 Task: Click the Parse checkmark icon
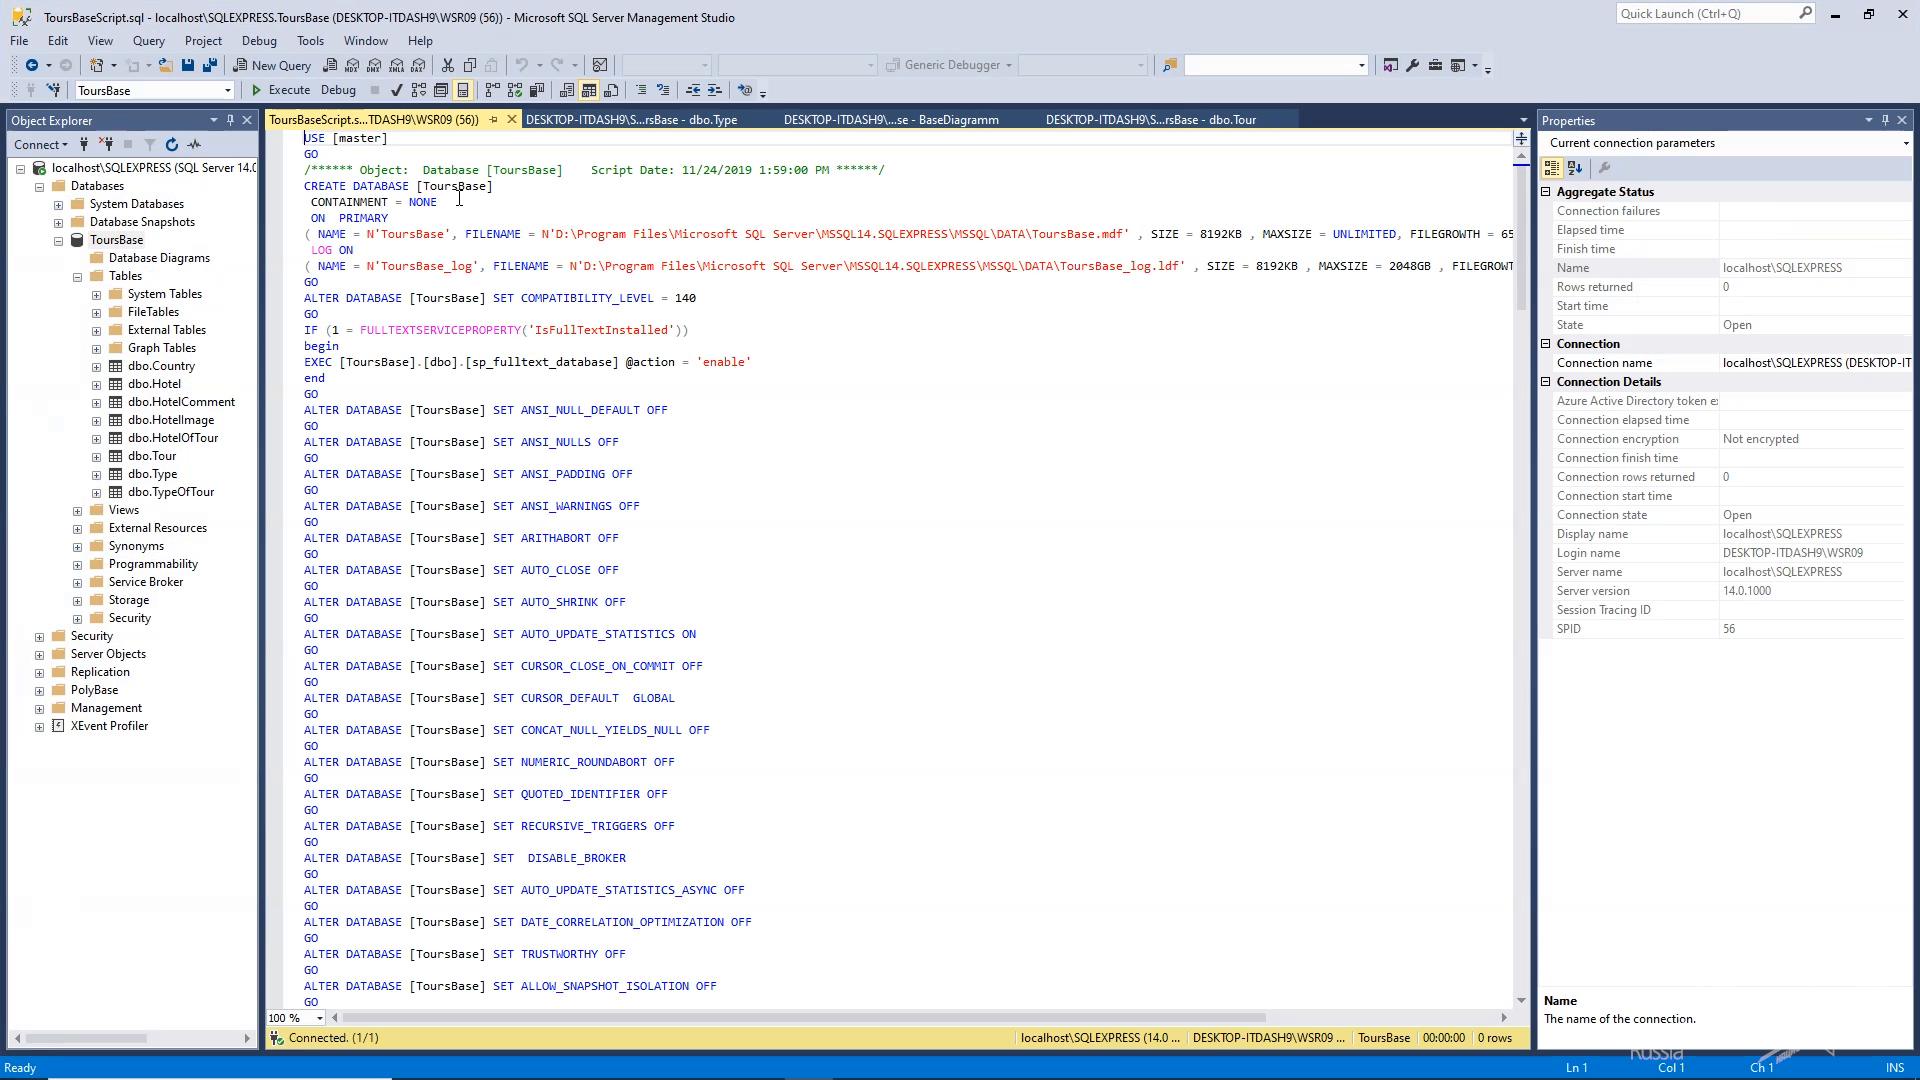pyautogui.click(x=397, y=90)
